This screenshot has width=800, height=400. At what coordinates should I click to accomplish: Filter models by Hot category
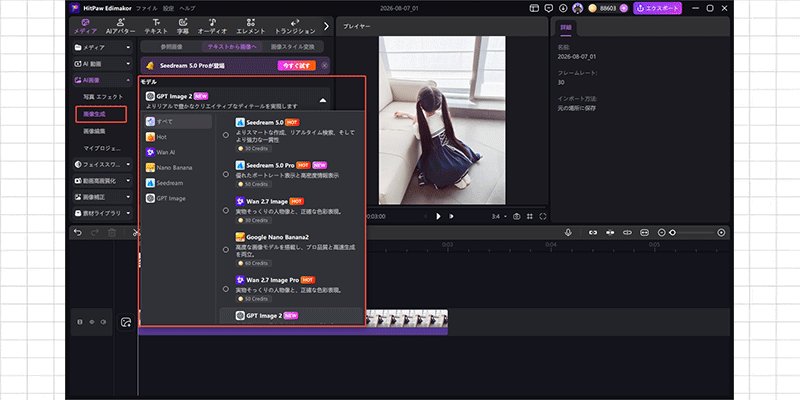point(178,137)
